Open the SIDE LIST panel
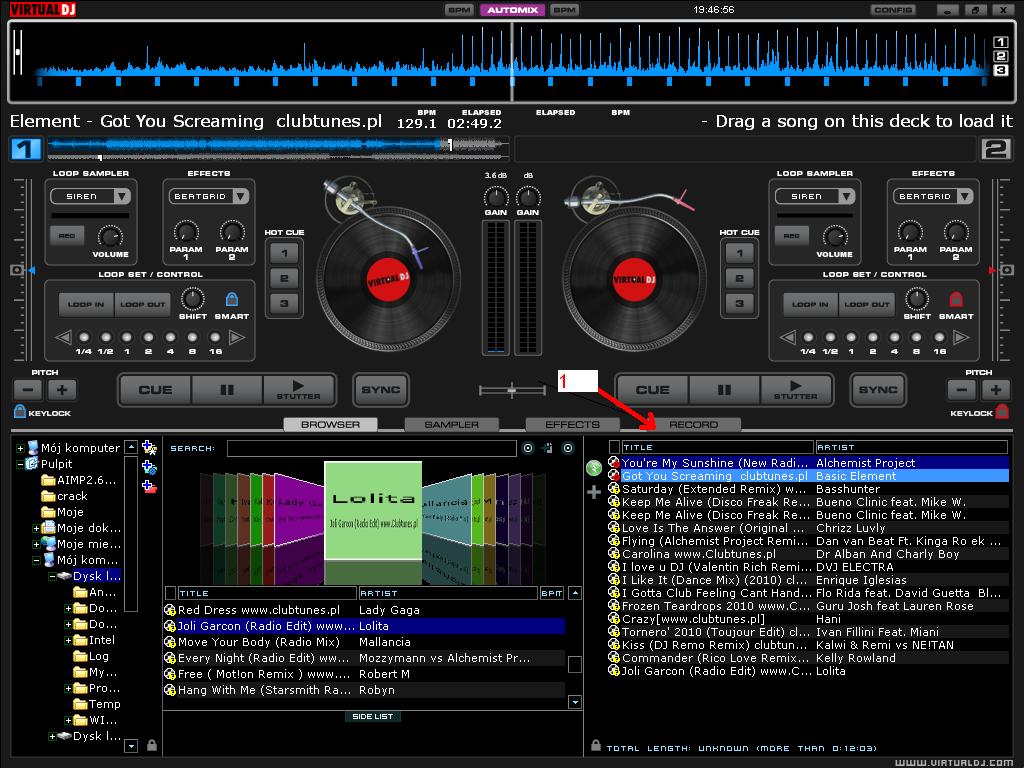1024x768 pixels. pyautogui.click(x=373, y=716)
